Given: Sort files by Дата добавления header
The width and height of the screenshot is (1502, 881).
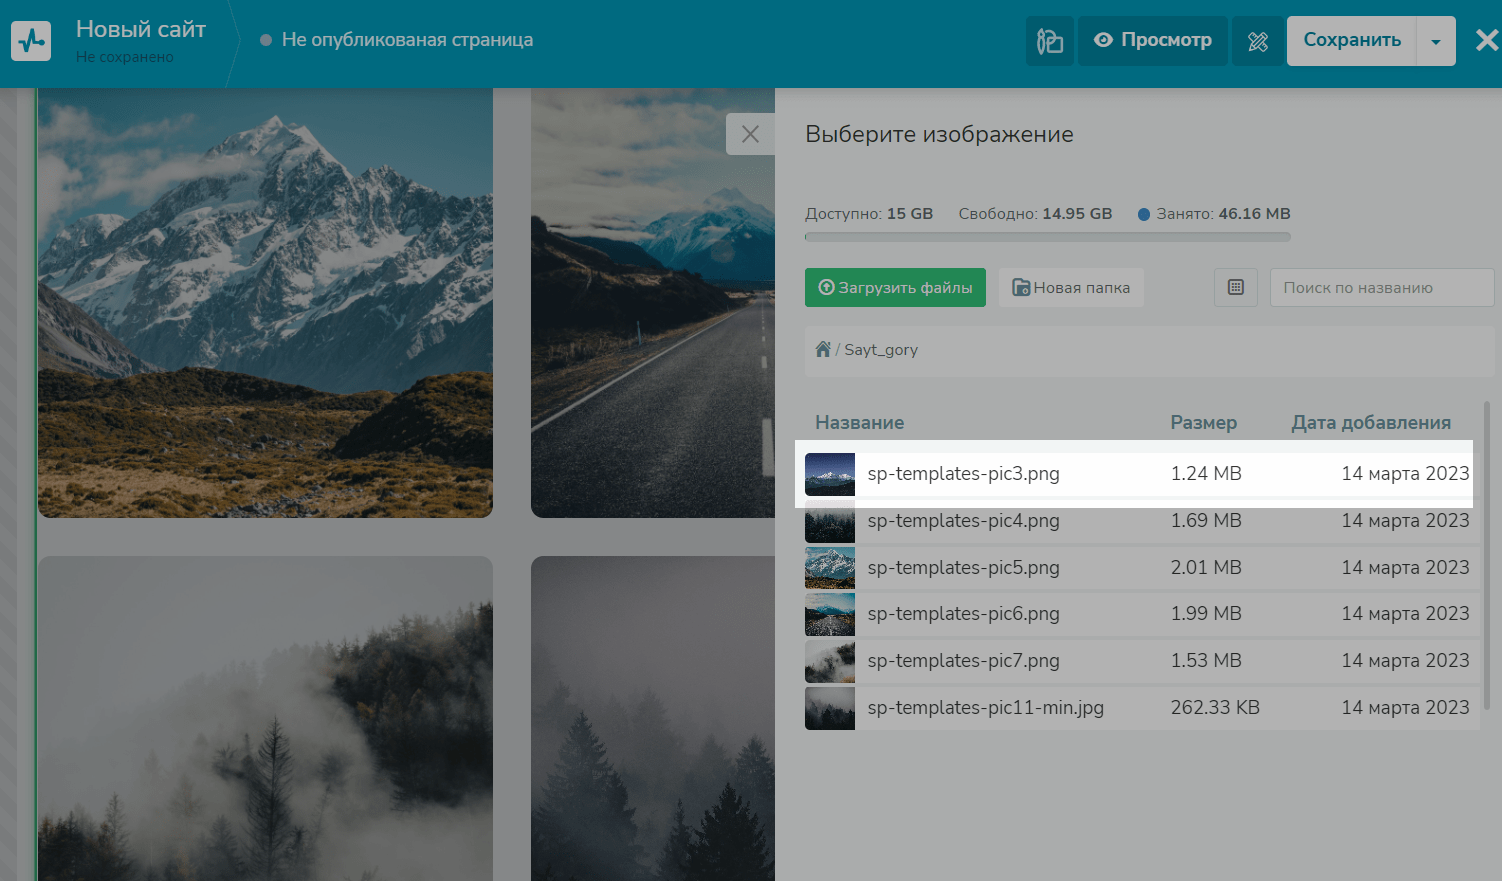Looking at the screenshot, I should pyautogui.click(x=1371, y=422).
